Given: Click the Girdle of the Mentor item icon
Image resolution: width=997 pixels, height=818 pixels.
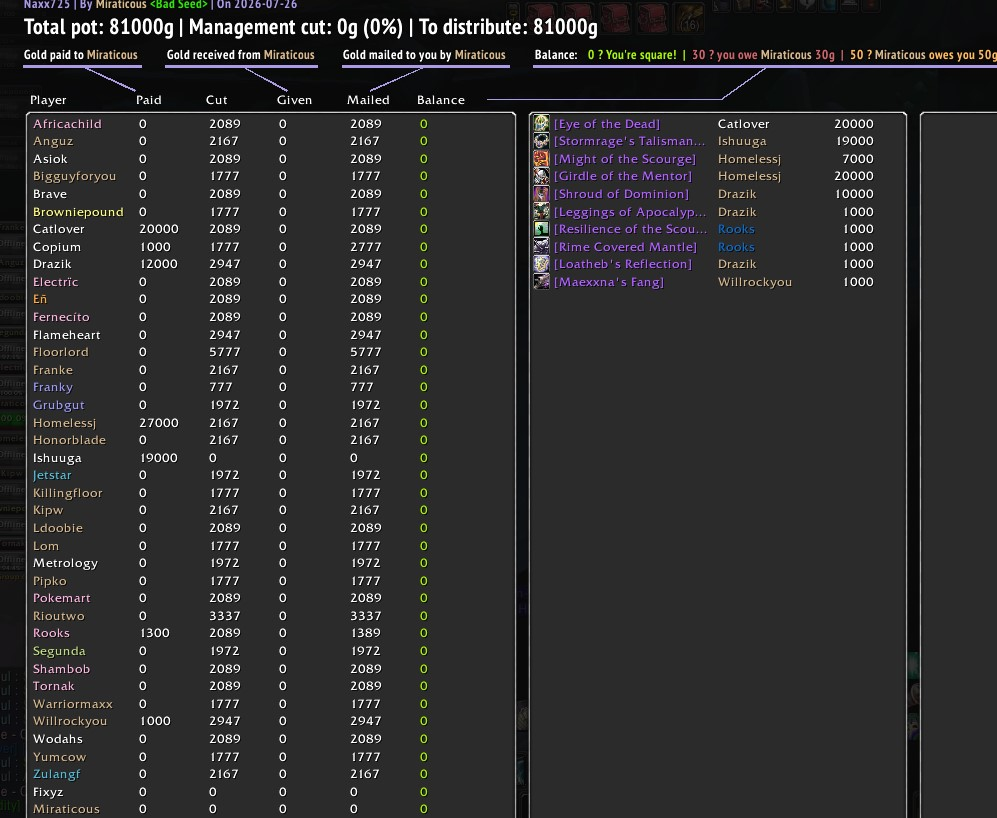Looking at the screenshot, I should [x=541, y=176].
